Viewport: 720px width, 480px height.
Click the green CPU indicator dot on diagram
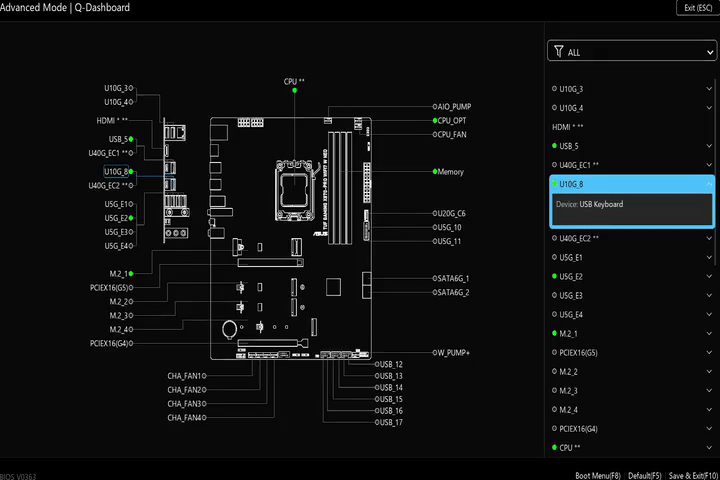point(294,90)
